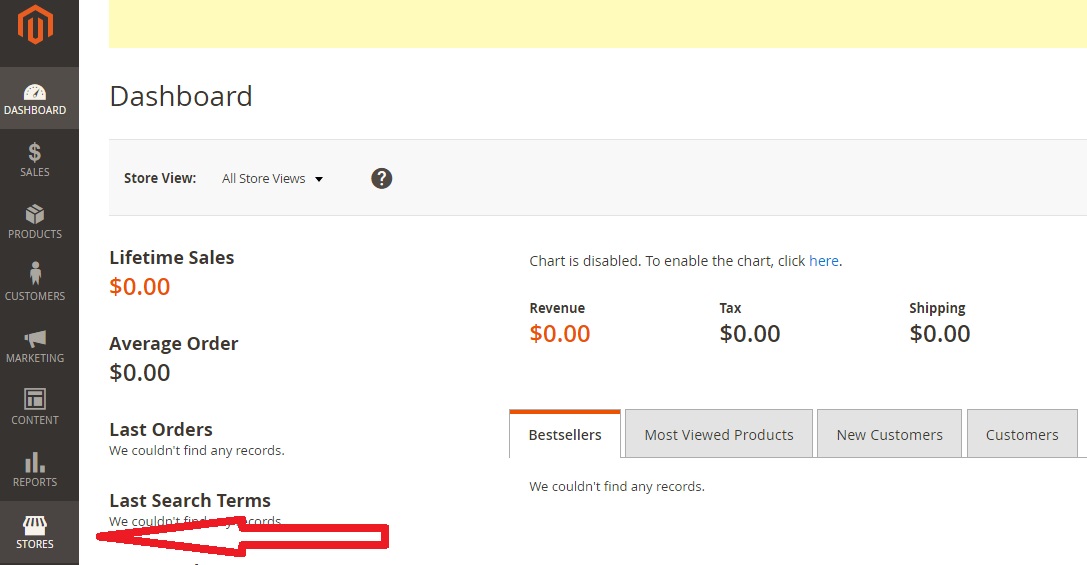Click the Lifetime Sales $0.00 amount
This screenshot has height=565, width=1087.
[140, 287]
